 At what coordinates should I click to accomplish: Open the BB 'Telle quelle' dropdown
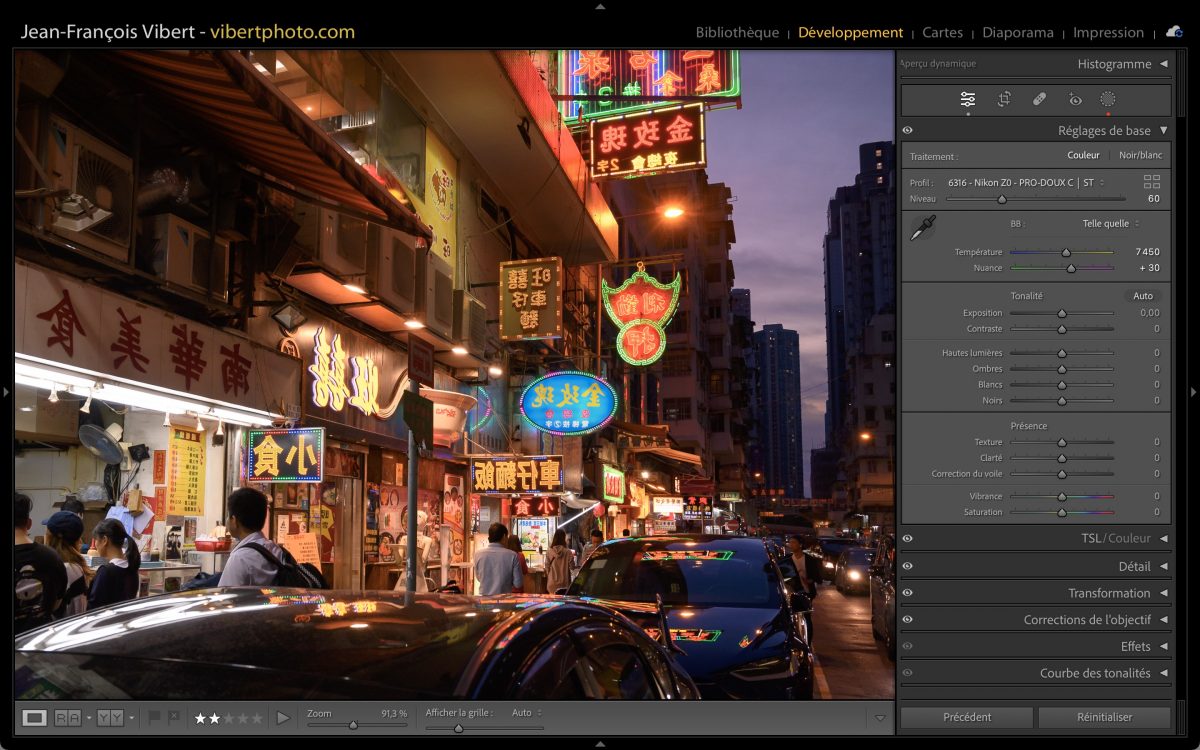click(1110, 224)
